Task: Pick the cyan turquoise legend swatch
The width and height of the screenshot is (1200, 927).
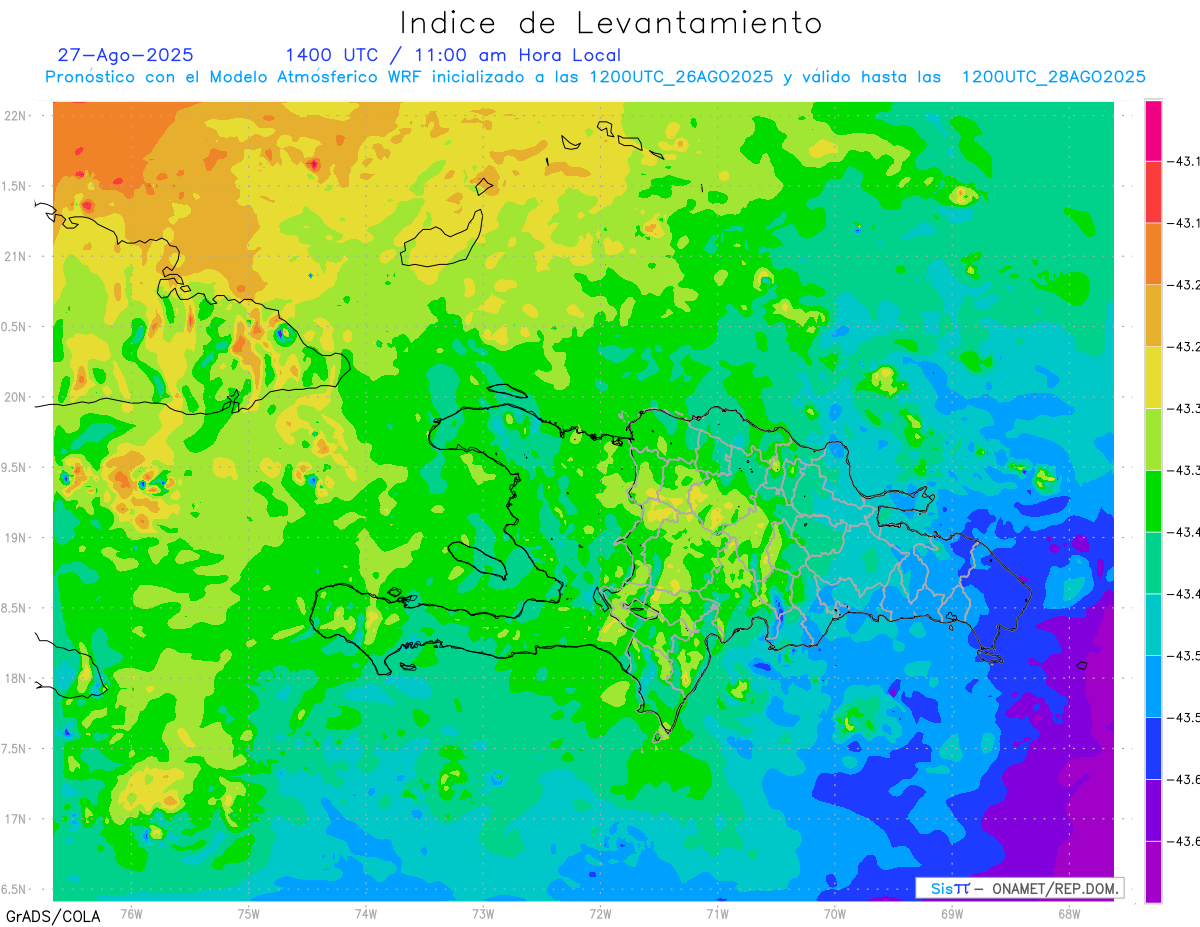Action: coord(1153,625)
